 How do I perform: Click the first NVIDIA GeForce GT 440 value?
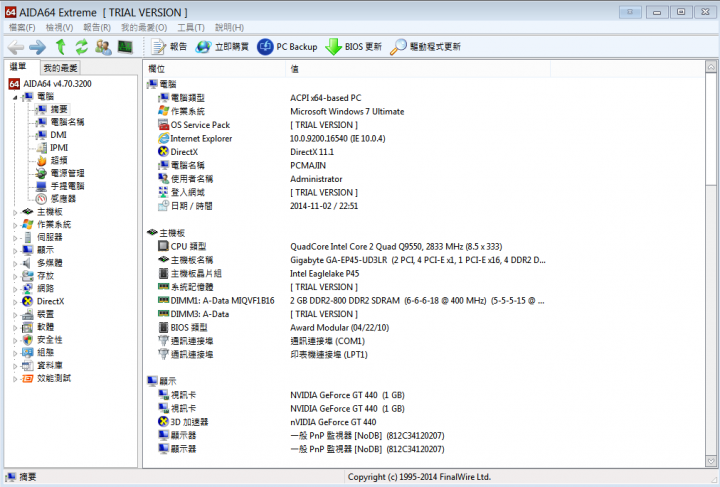click(x=347, y=395)
